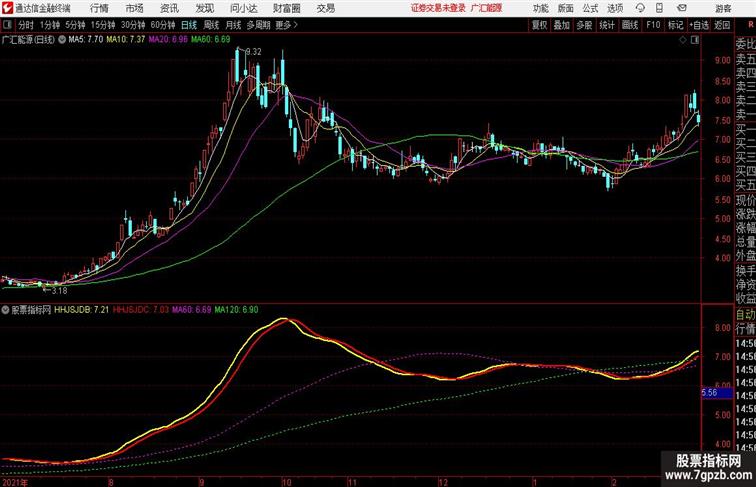Click the MA5: 7.70 indicator value
The height and width of the screenshot is (487, 756).
[x=86, y=40]
